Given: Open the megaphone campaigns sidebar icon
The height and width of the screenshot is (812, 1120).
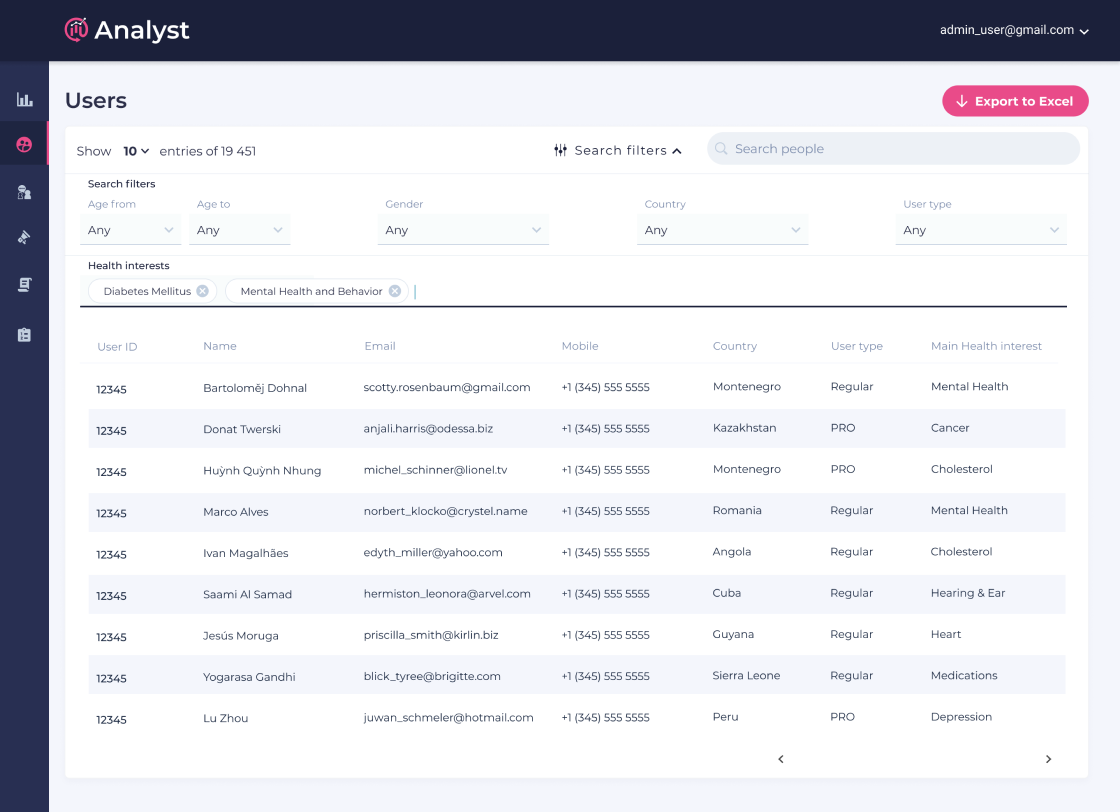Looking at the screenshot, I should (24, 238).
